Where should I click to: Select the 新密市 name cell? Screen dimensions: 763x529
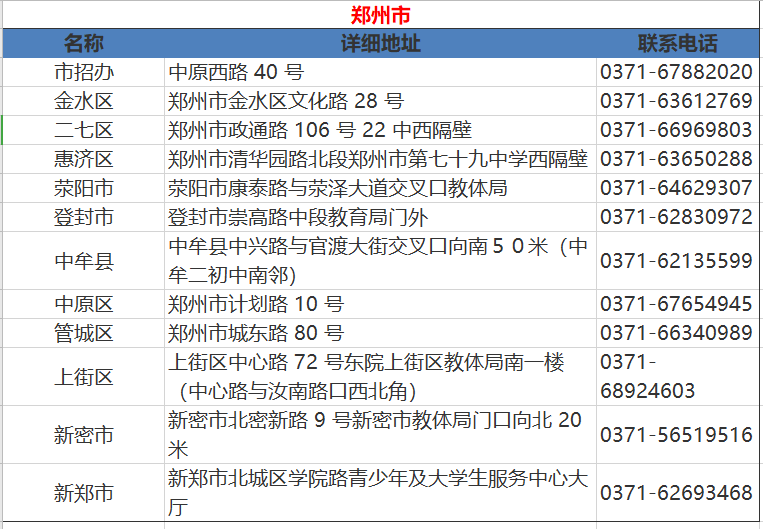click(x=84, y=435)
